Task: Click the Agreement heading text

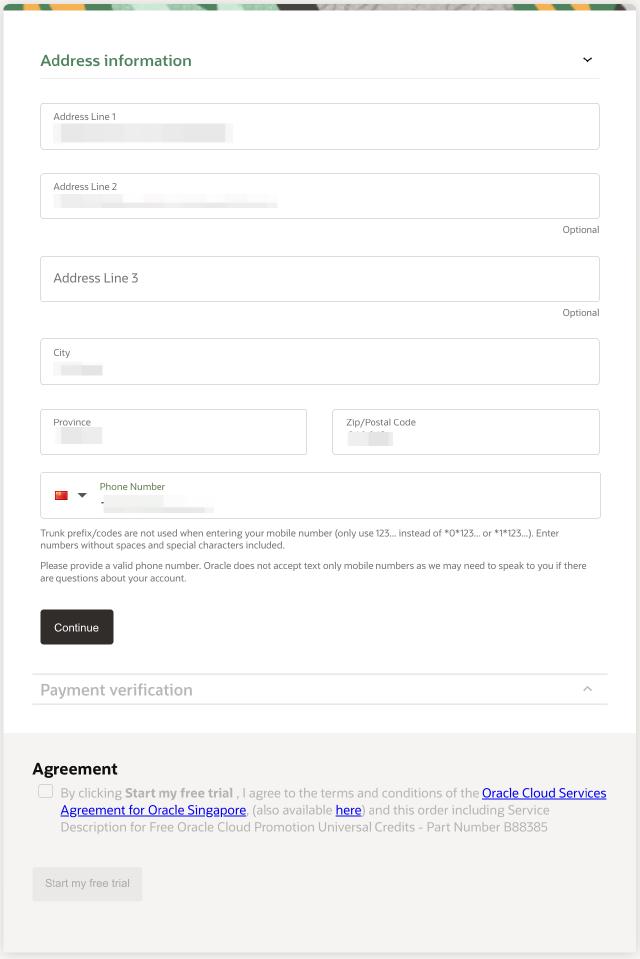Action: [75, 768]
